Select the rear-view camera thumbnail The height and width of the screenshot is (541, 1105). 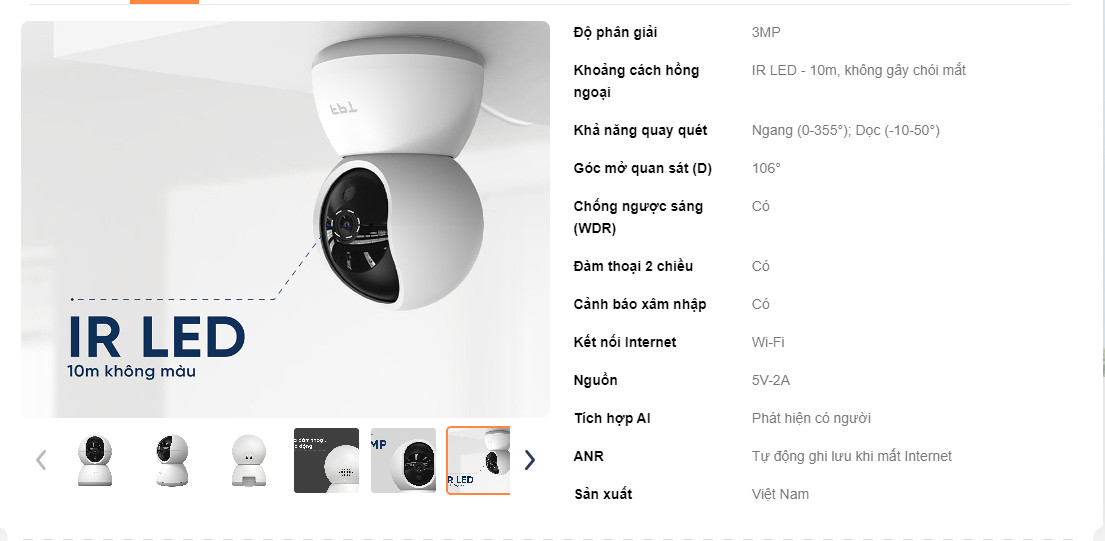249,460
